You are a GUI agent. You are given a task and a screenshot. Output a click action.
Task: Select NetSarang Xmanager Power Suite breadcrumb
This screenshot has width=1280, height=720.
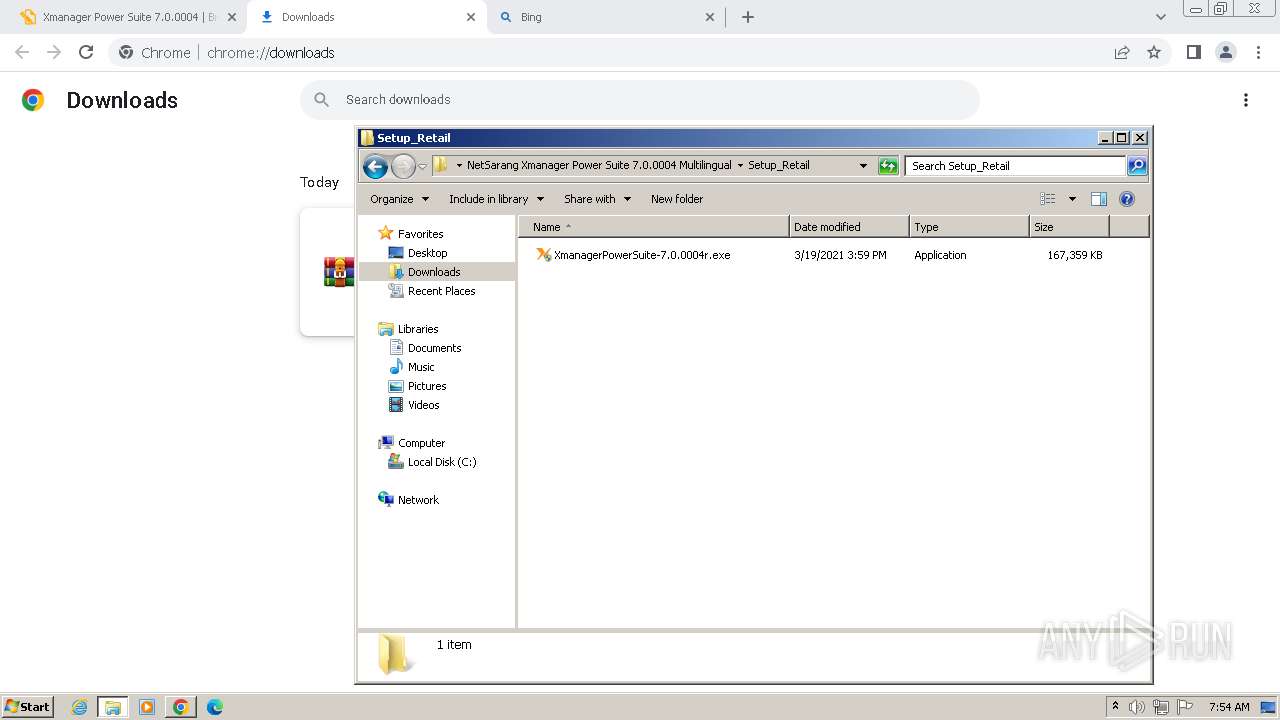[599, 165]
